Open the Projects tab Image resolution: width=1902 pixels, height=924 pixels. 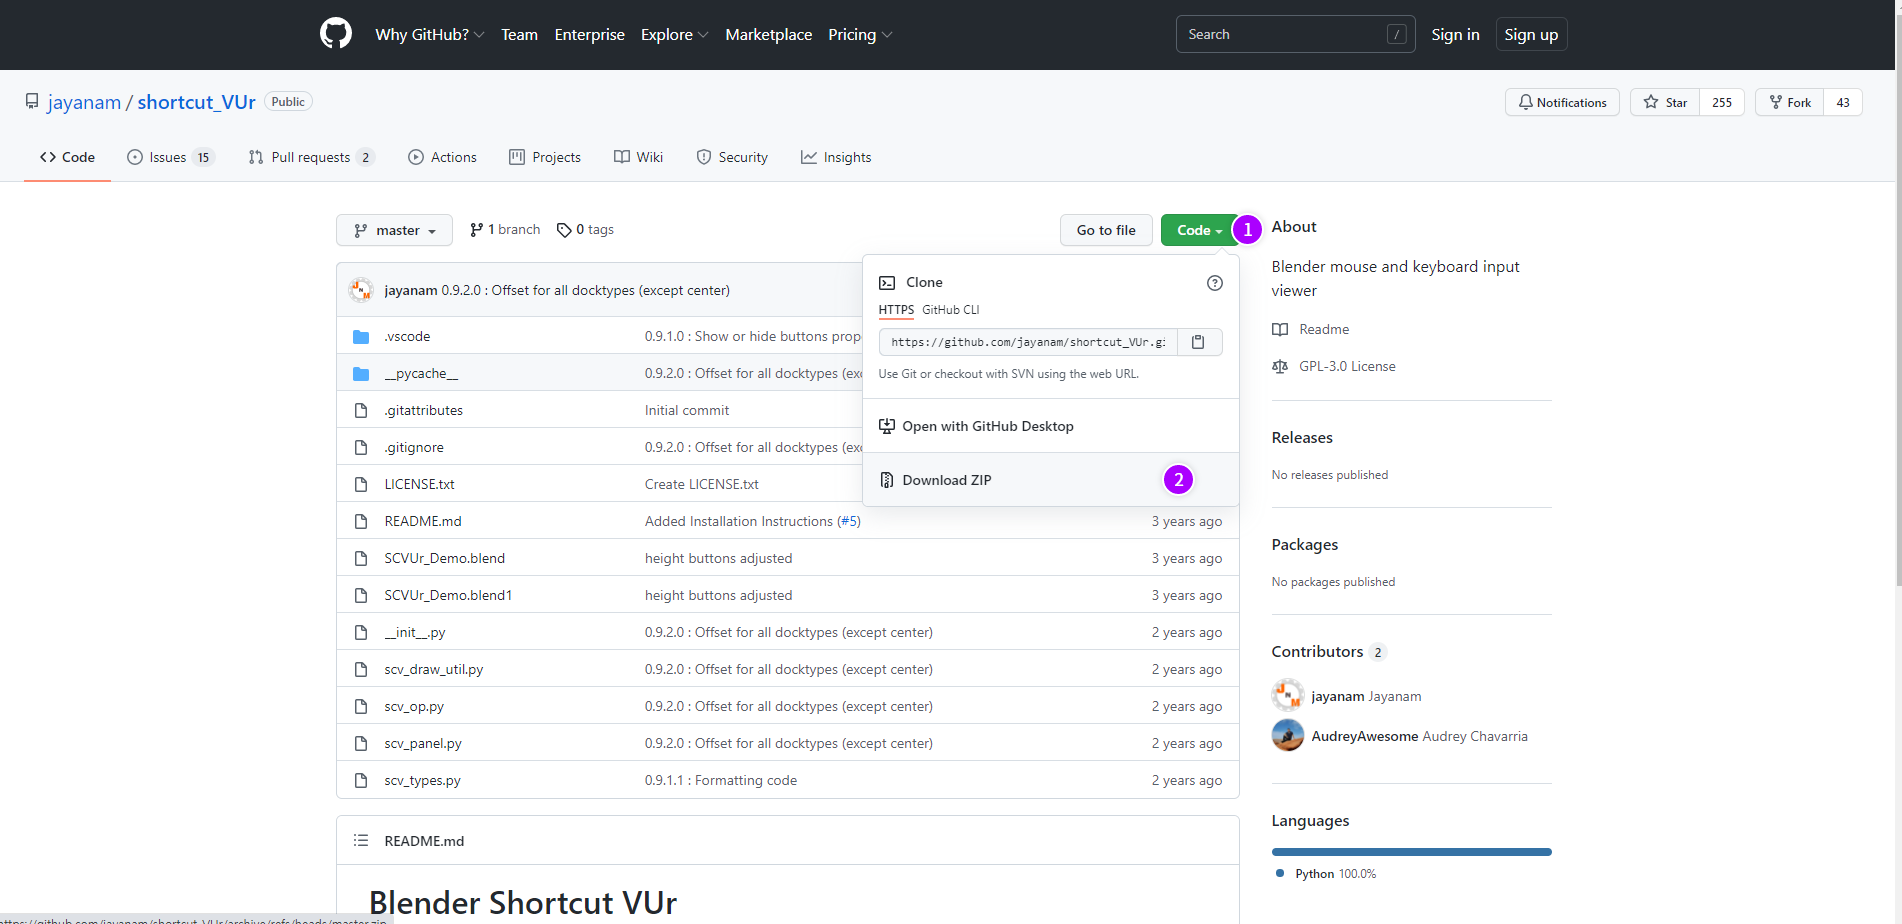[x=545, y=157]
